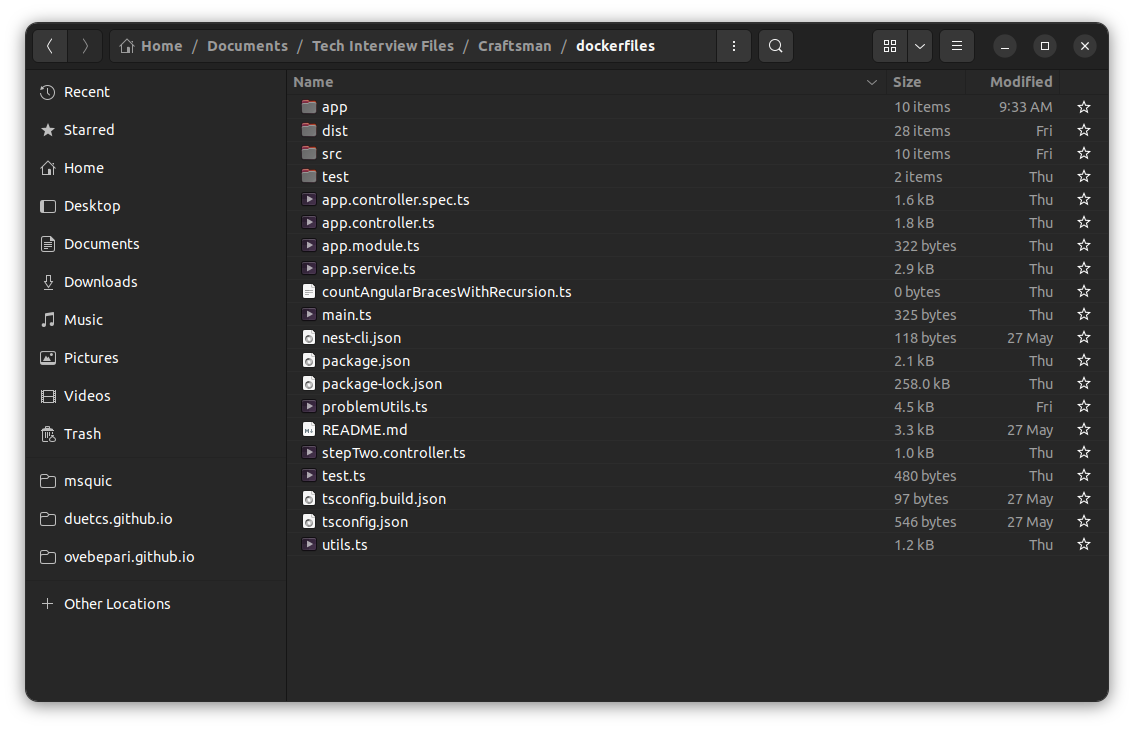Navigate to Home in path bar
The image size is (1134, 730).
tap(151, 46)
